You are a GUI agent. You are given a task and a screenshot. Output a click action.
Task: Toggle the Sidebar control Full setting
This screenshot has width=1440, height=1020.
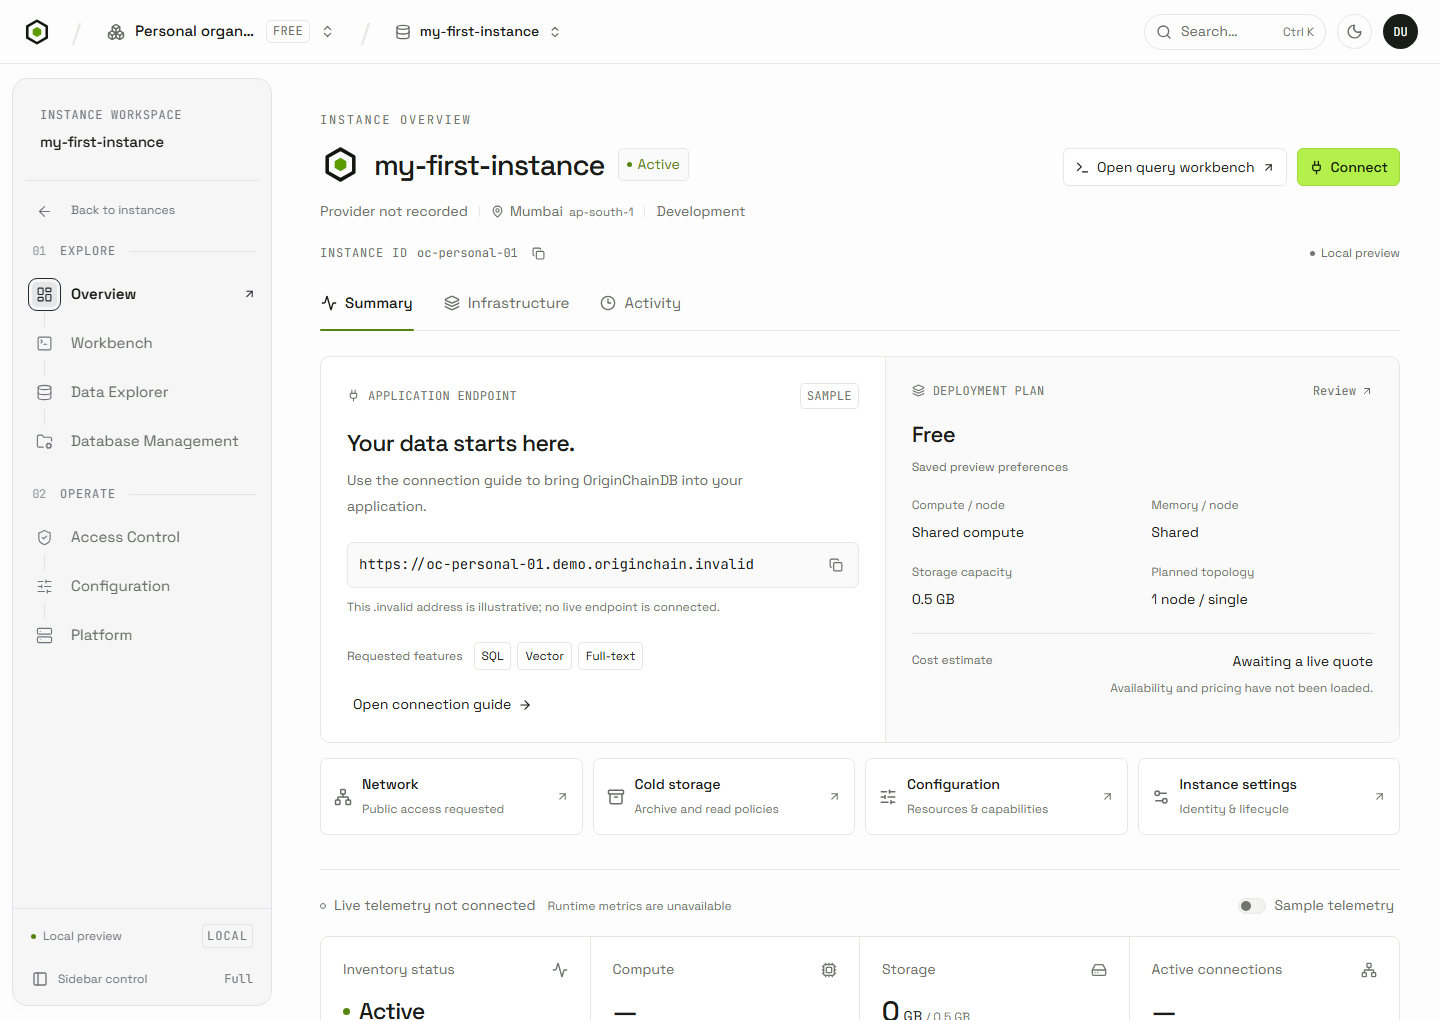tap(142, 979)
